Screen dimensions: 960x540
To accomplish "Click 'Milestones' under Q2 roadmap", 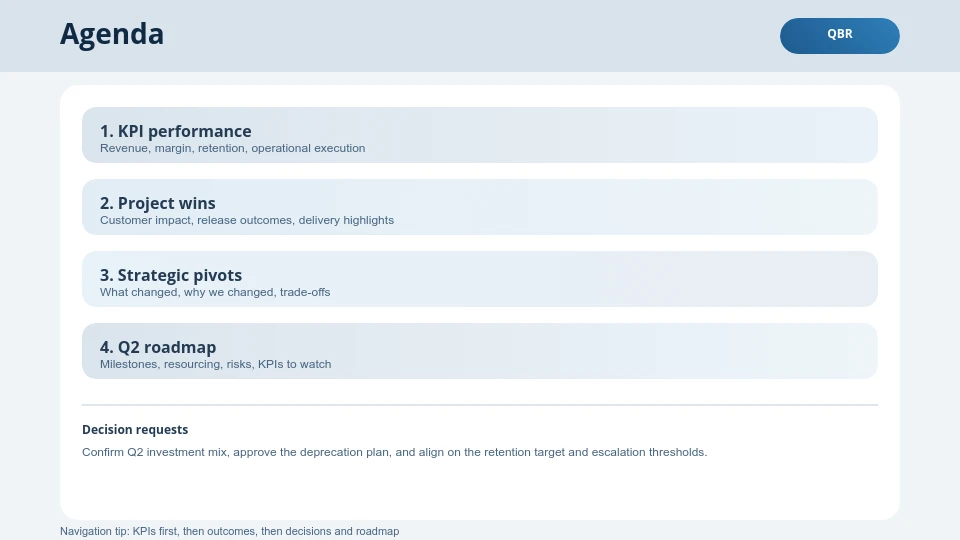I will coord(128,364).
